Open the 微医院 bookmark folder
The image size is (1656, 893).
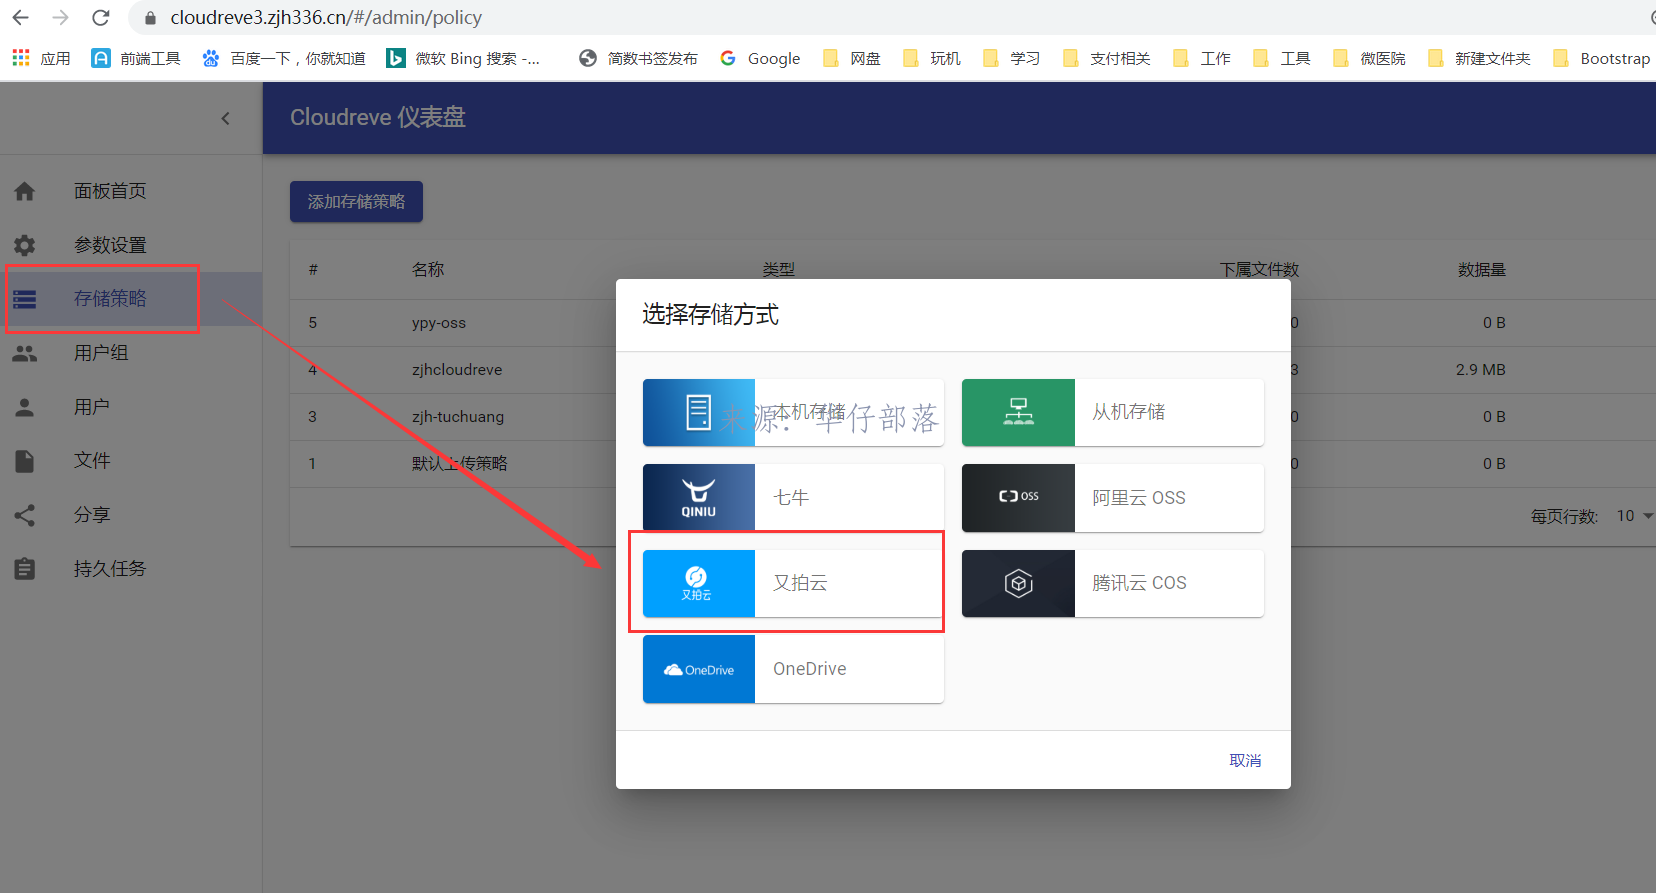pyautogui.click(x=1369, y=59)
